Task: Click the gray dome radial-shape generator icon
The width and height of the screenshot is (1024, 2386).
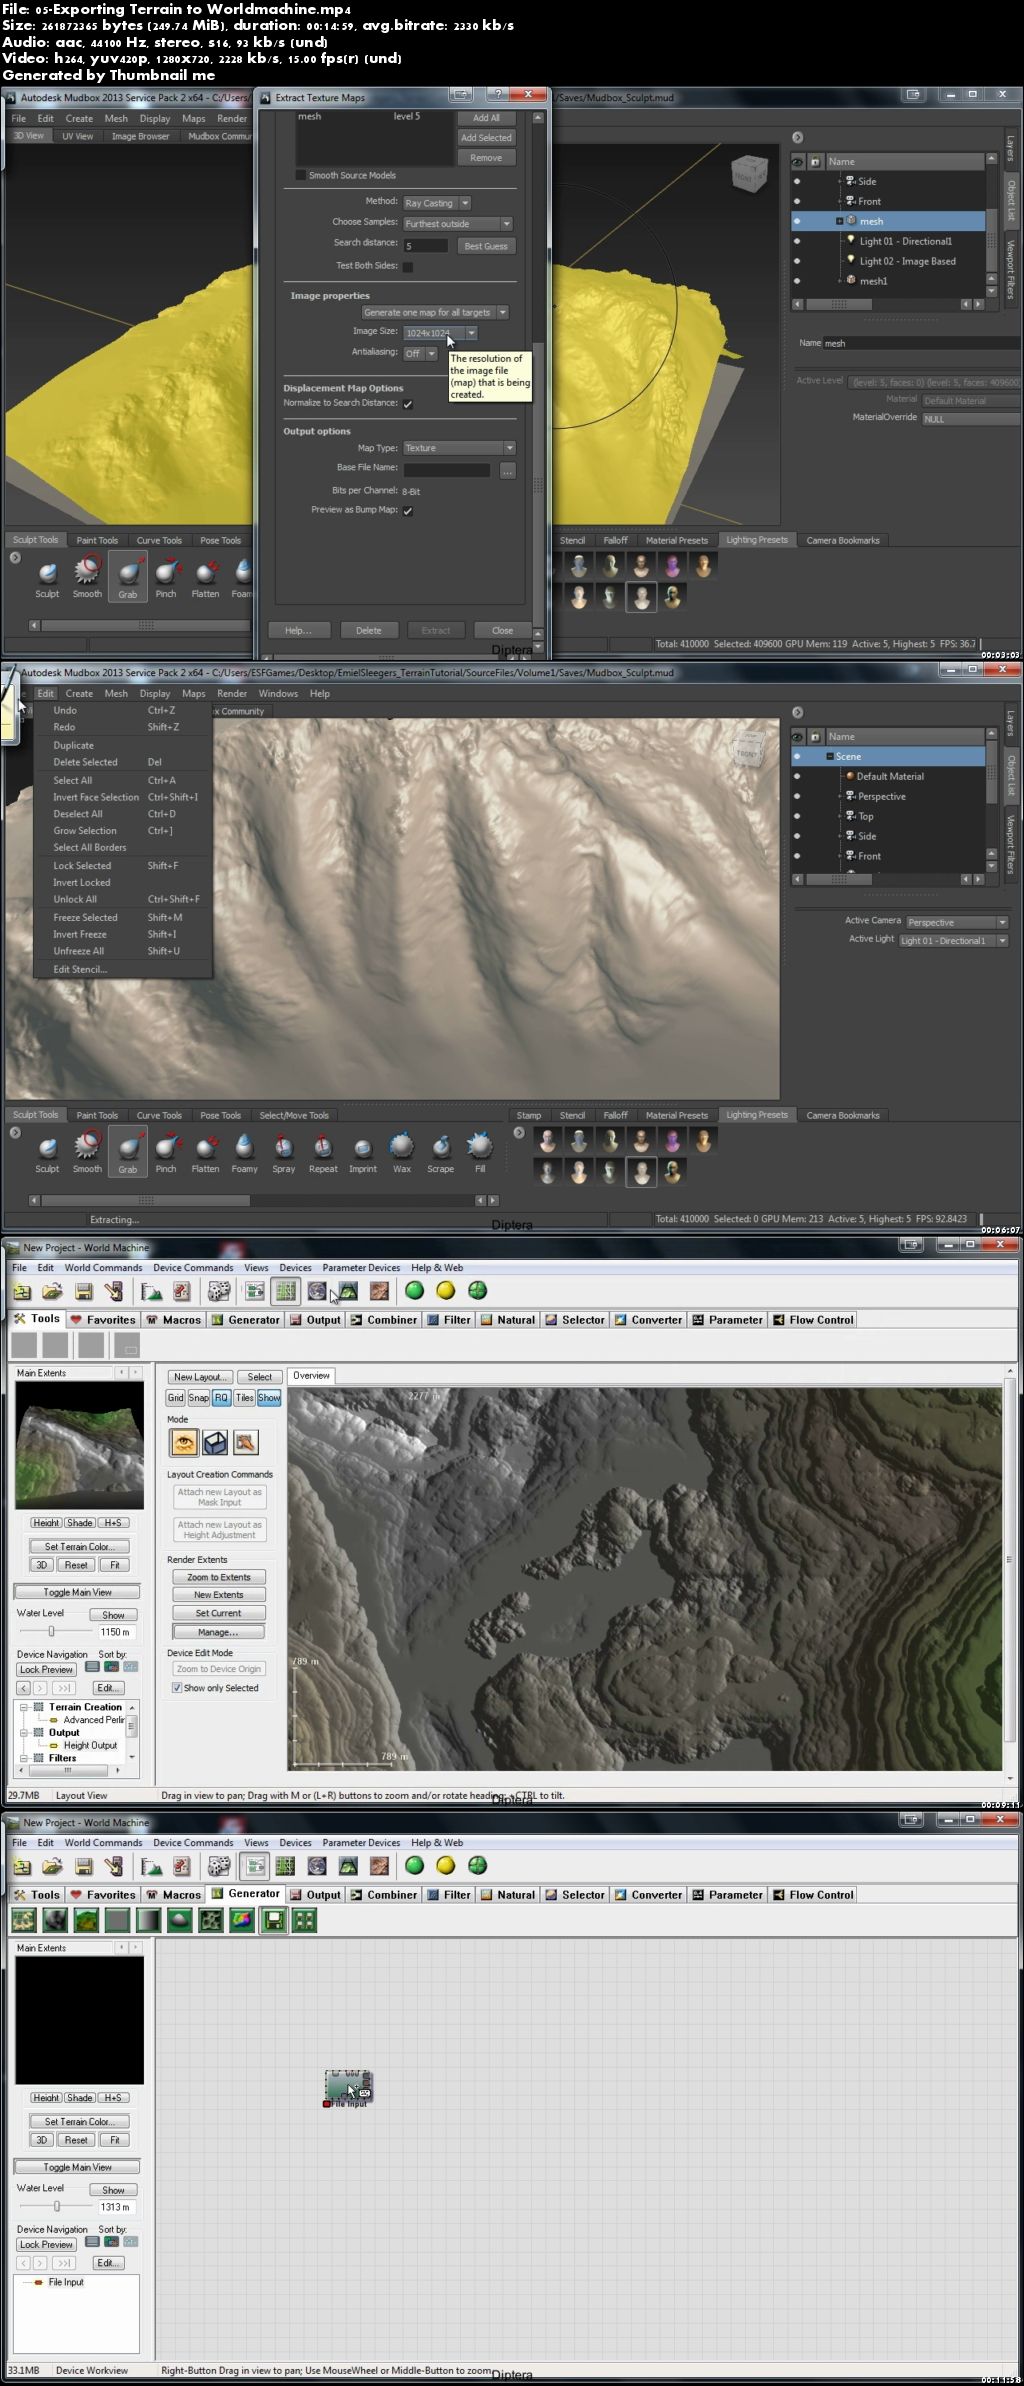Action: coord(180,1920)
